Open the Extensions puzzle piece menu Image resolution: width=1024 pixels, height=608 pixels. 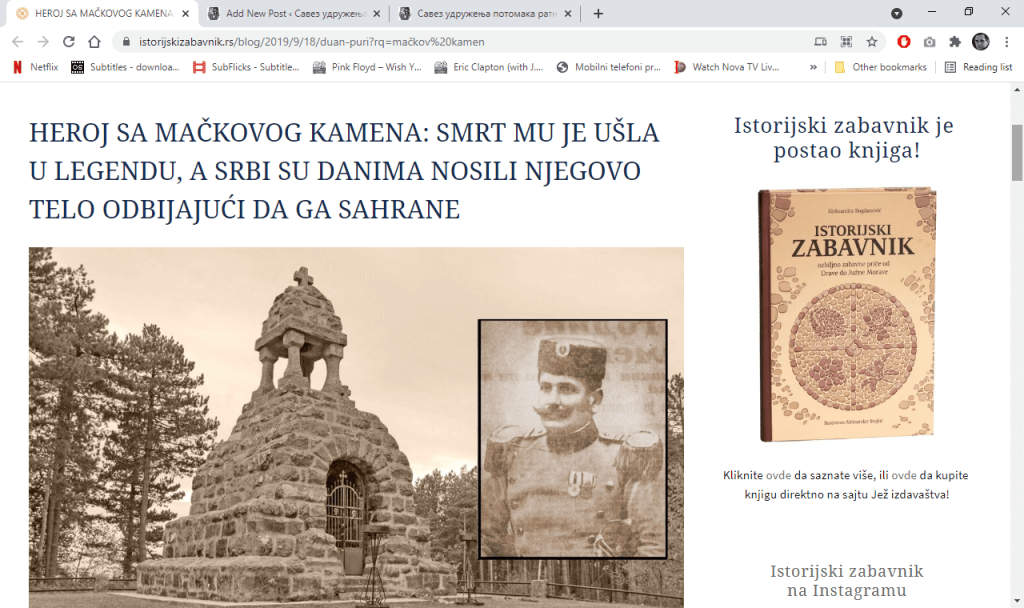(x=955, y=42)
